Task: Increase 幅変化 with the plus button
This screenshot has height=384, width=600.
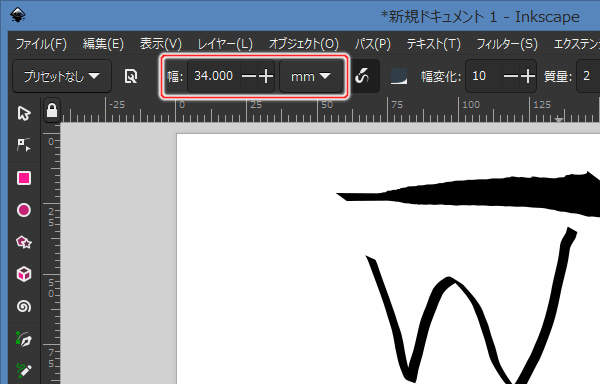Action: [x=528, y=76]
